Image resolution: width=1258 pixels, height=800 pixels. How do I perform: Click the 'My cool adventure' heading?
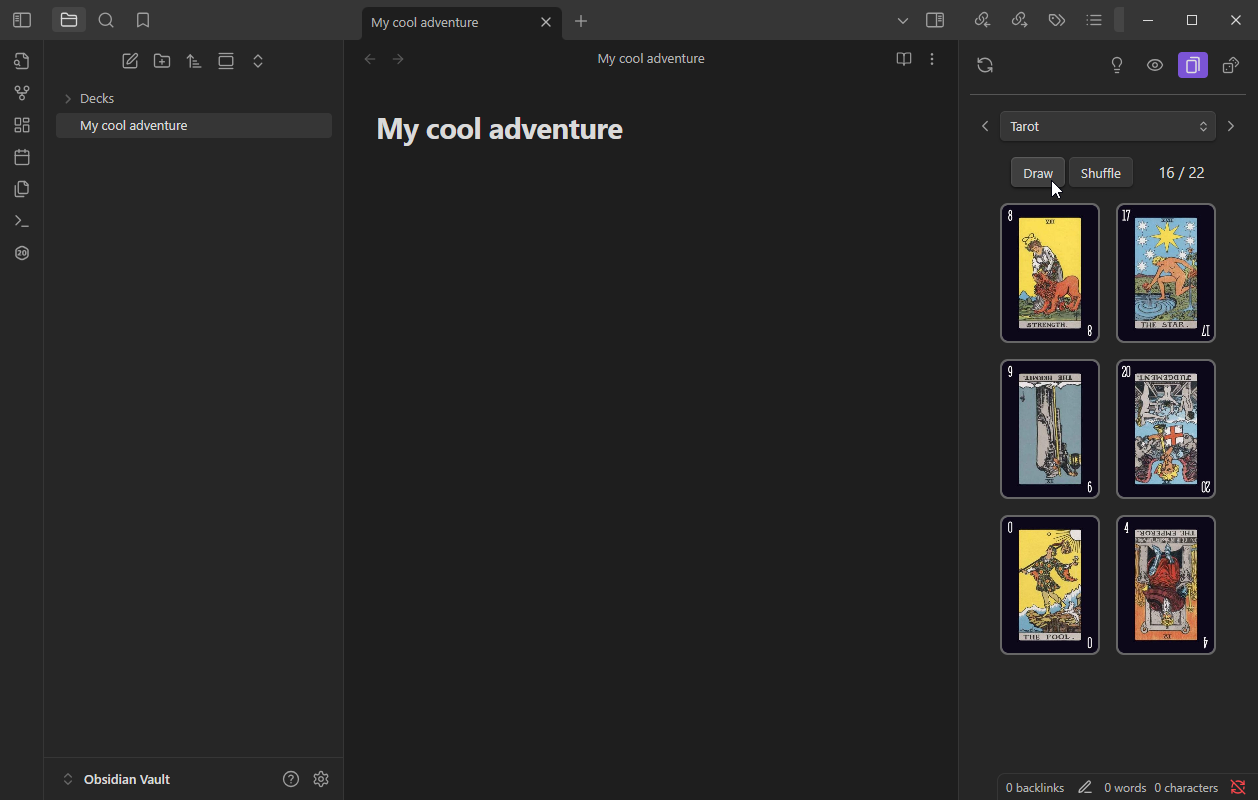[x=499, y=129]
